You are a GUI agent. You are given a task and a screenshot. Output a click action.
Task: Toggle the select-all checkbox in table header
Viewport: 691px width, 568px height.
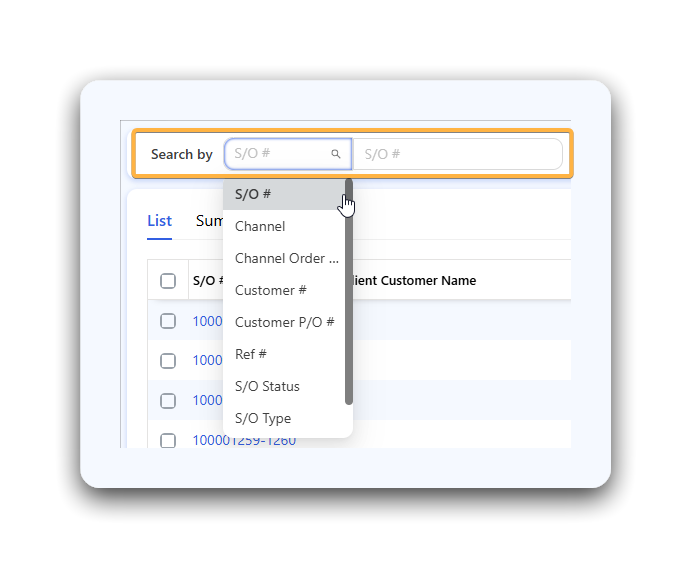click(x=168, y=281)
